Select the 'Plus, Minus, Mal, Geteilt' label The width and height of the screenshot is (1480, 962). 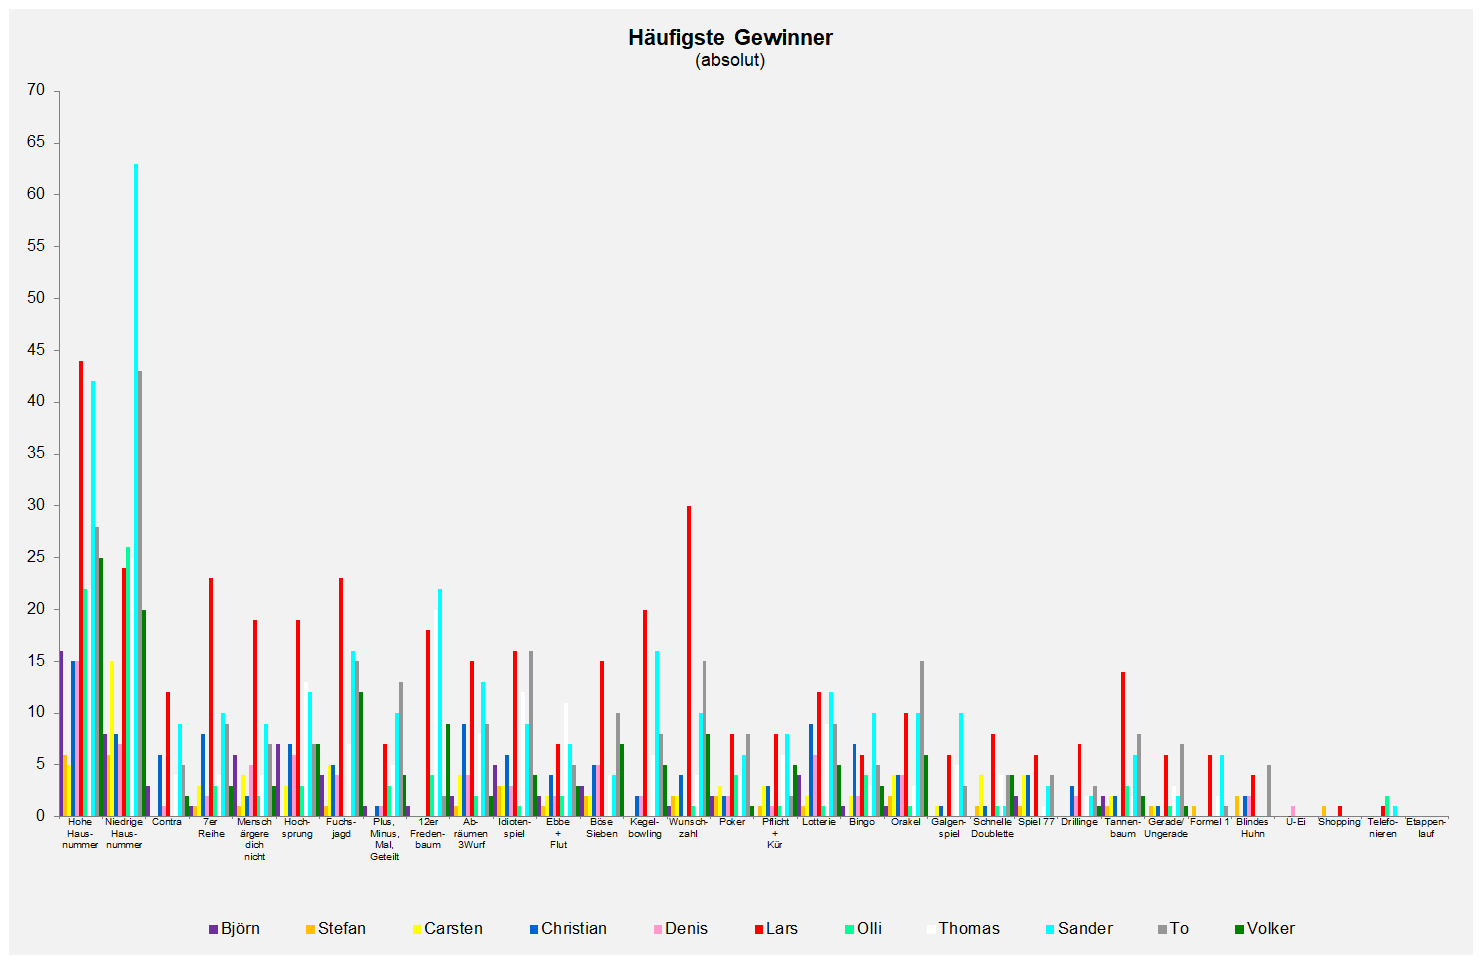pos(384,839)
